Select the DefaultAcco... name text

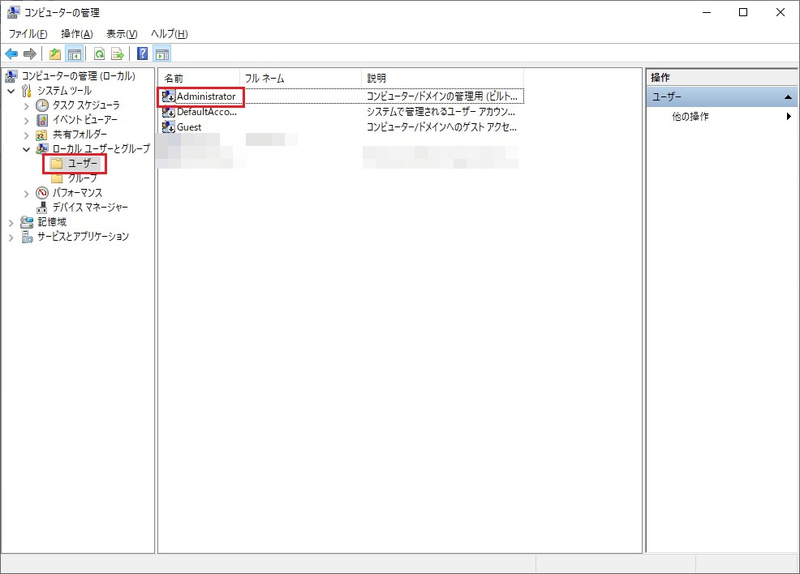click(x=207, y=112)
